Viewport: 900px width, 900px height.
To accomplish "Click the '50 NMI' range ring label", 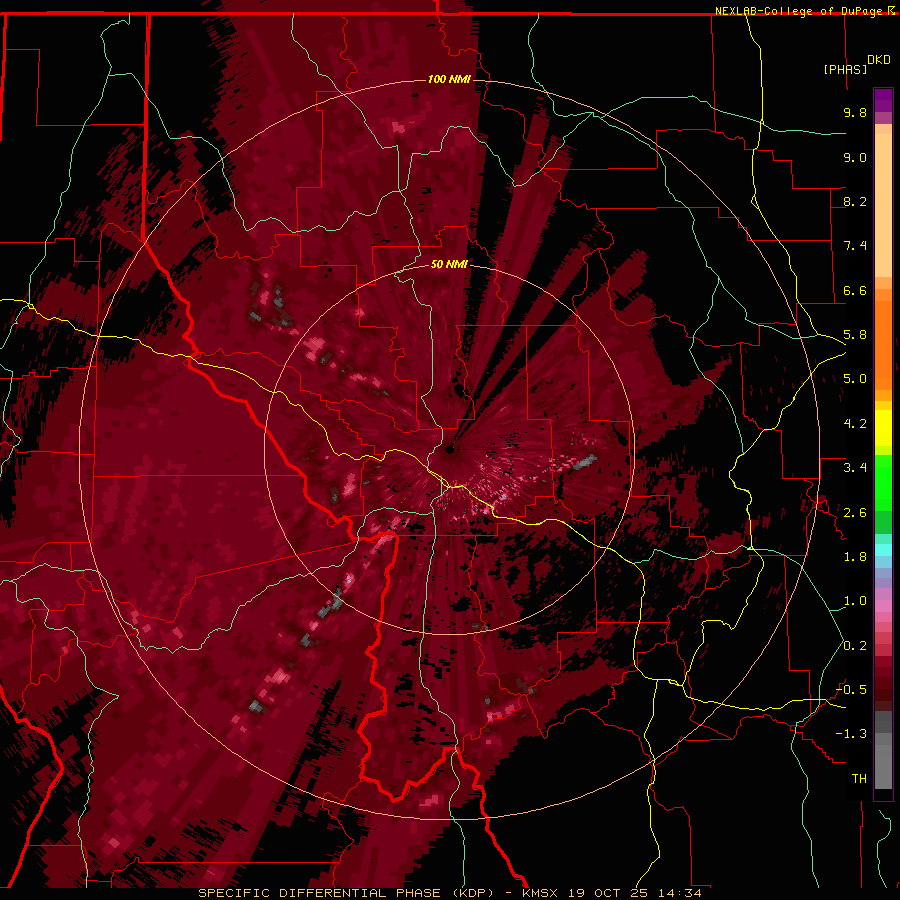I will 449,264.
